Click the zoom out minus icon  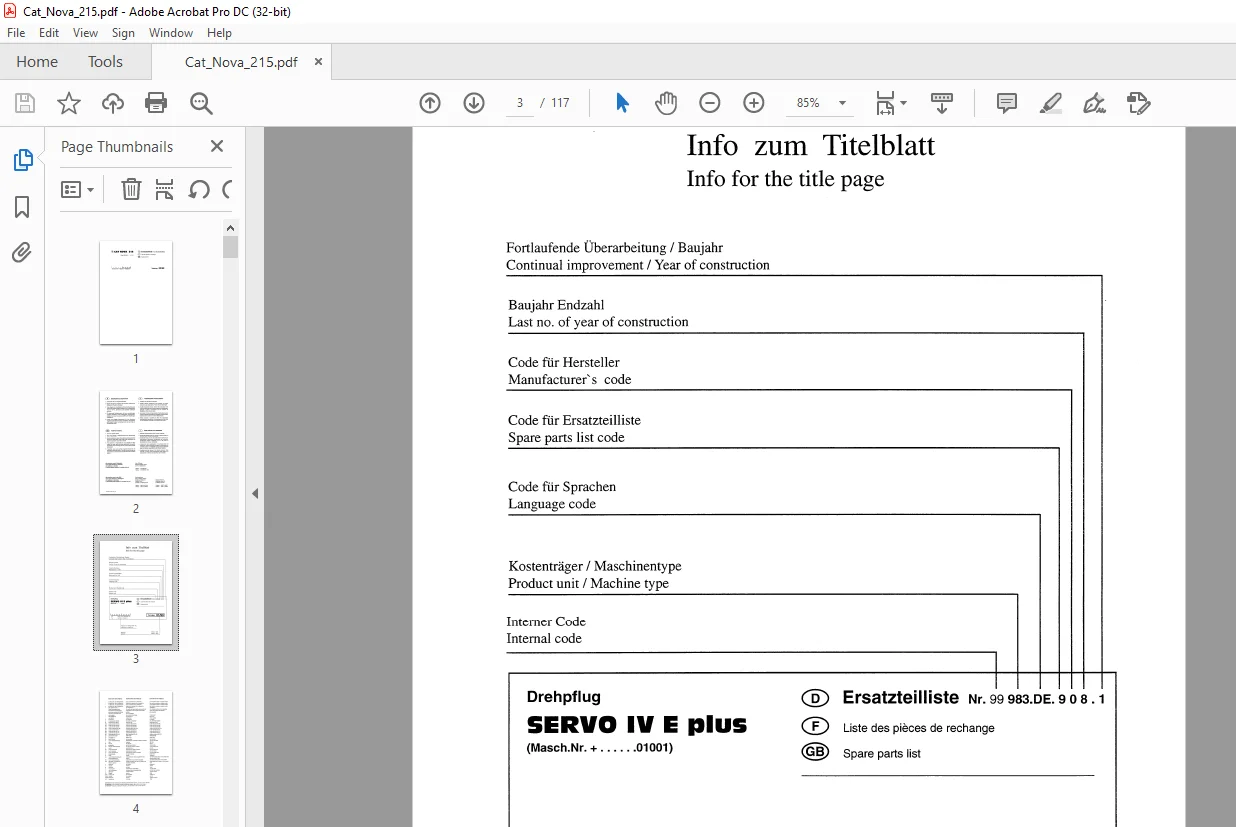tap(710, 103)
